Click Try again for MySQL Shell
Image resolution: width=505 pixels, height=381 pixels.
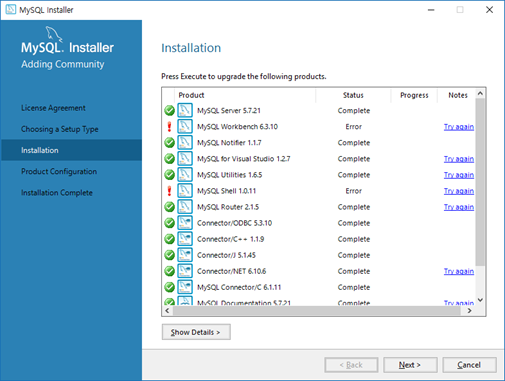point(459,191)
